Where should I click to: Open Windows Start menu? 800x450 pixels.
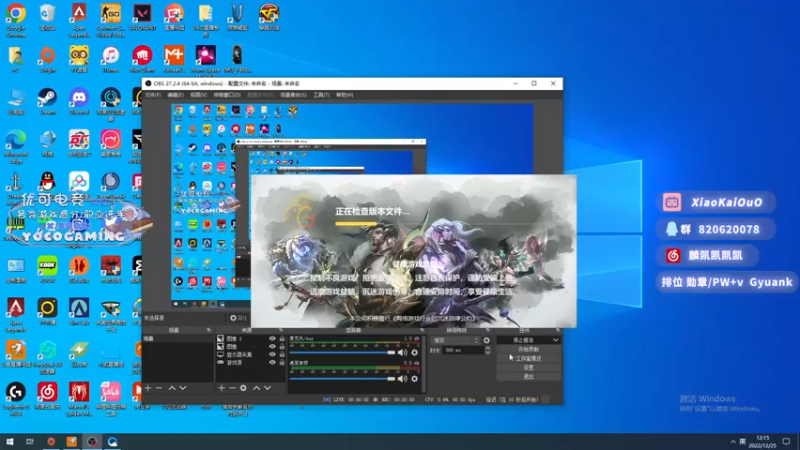pyautogui.click(x=10, y=441)
